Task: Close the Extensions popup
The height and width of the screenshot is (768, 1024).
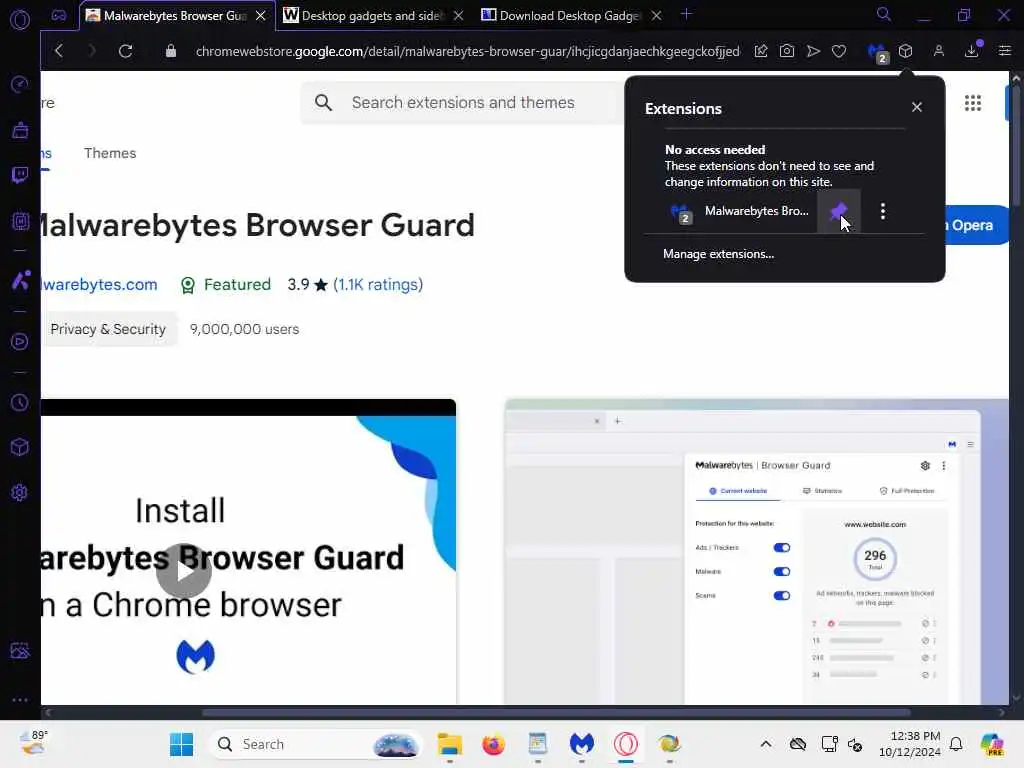Action: pyautogui.click(x=917, y=107)
